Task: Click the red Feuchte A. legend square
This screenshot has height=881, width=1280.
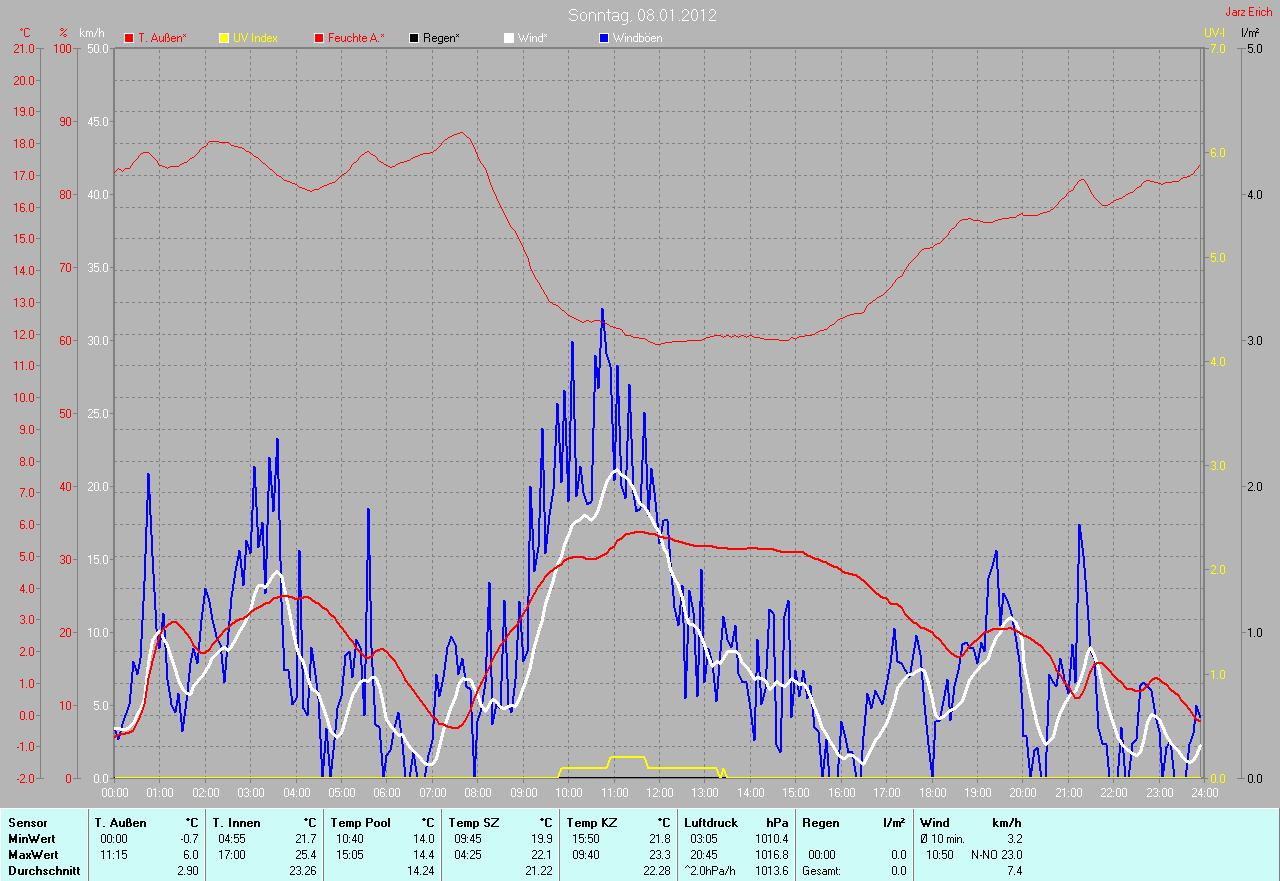Action: [320, 38]
